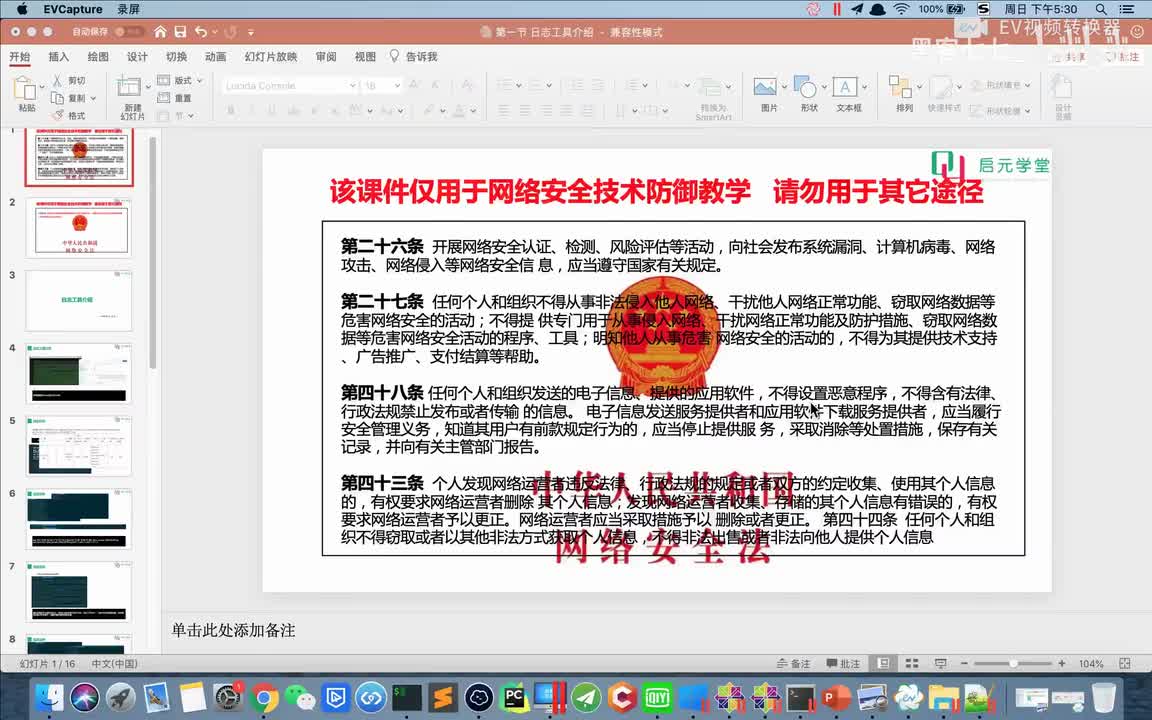
Task: Select slide 7 thumbnail in the panel
Action: (79, 591)
